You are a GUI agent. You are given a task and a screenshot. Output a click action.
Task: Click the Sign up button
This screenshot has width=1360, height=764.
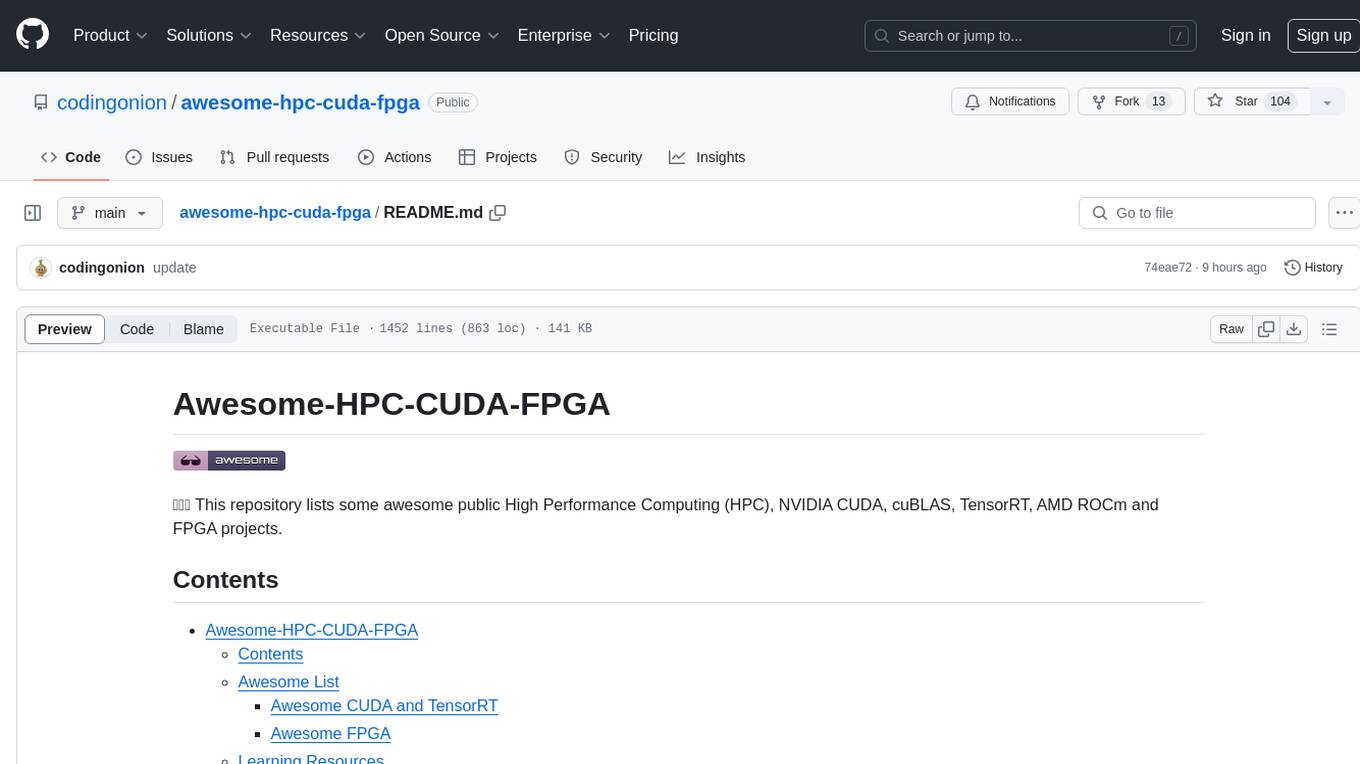click(1323, 35)
